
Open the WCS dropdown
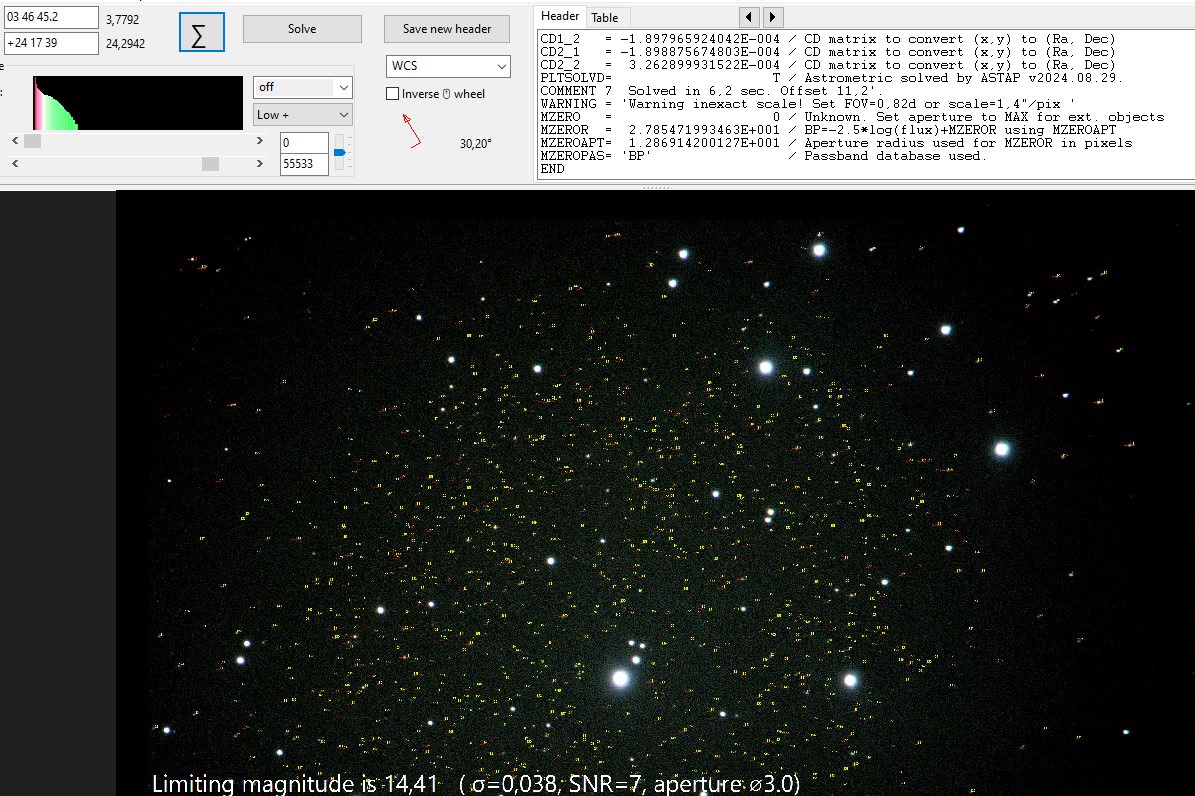(x=448, y=66)
